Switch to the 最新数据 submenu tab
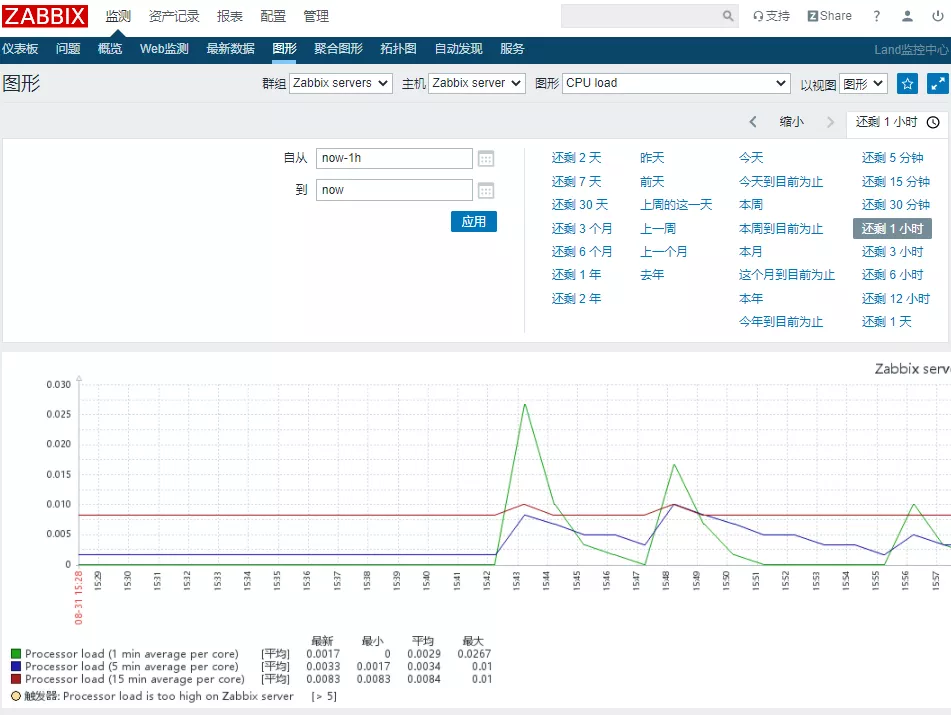 pos(230,49)
